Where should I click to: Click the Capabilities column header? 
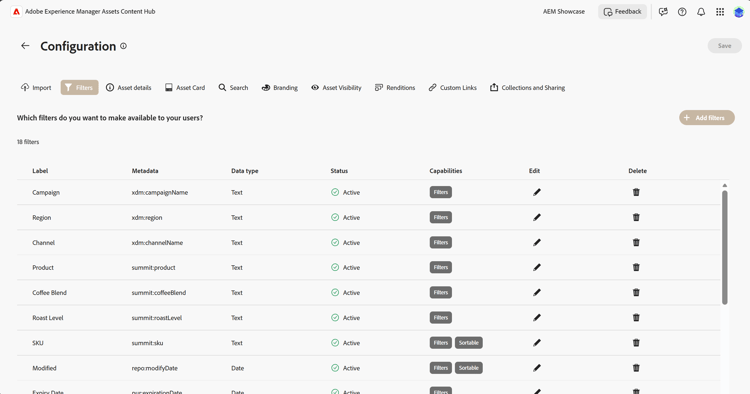(x=446, y=171)
